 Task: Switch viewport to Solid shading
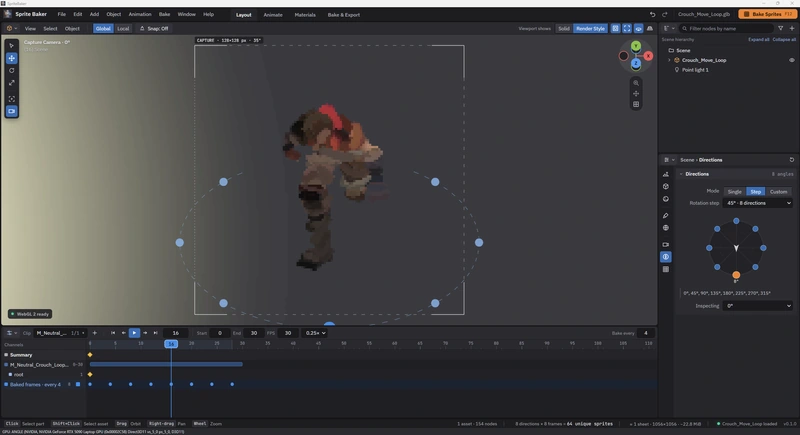click(564, 29)
